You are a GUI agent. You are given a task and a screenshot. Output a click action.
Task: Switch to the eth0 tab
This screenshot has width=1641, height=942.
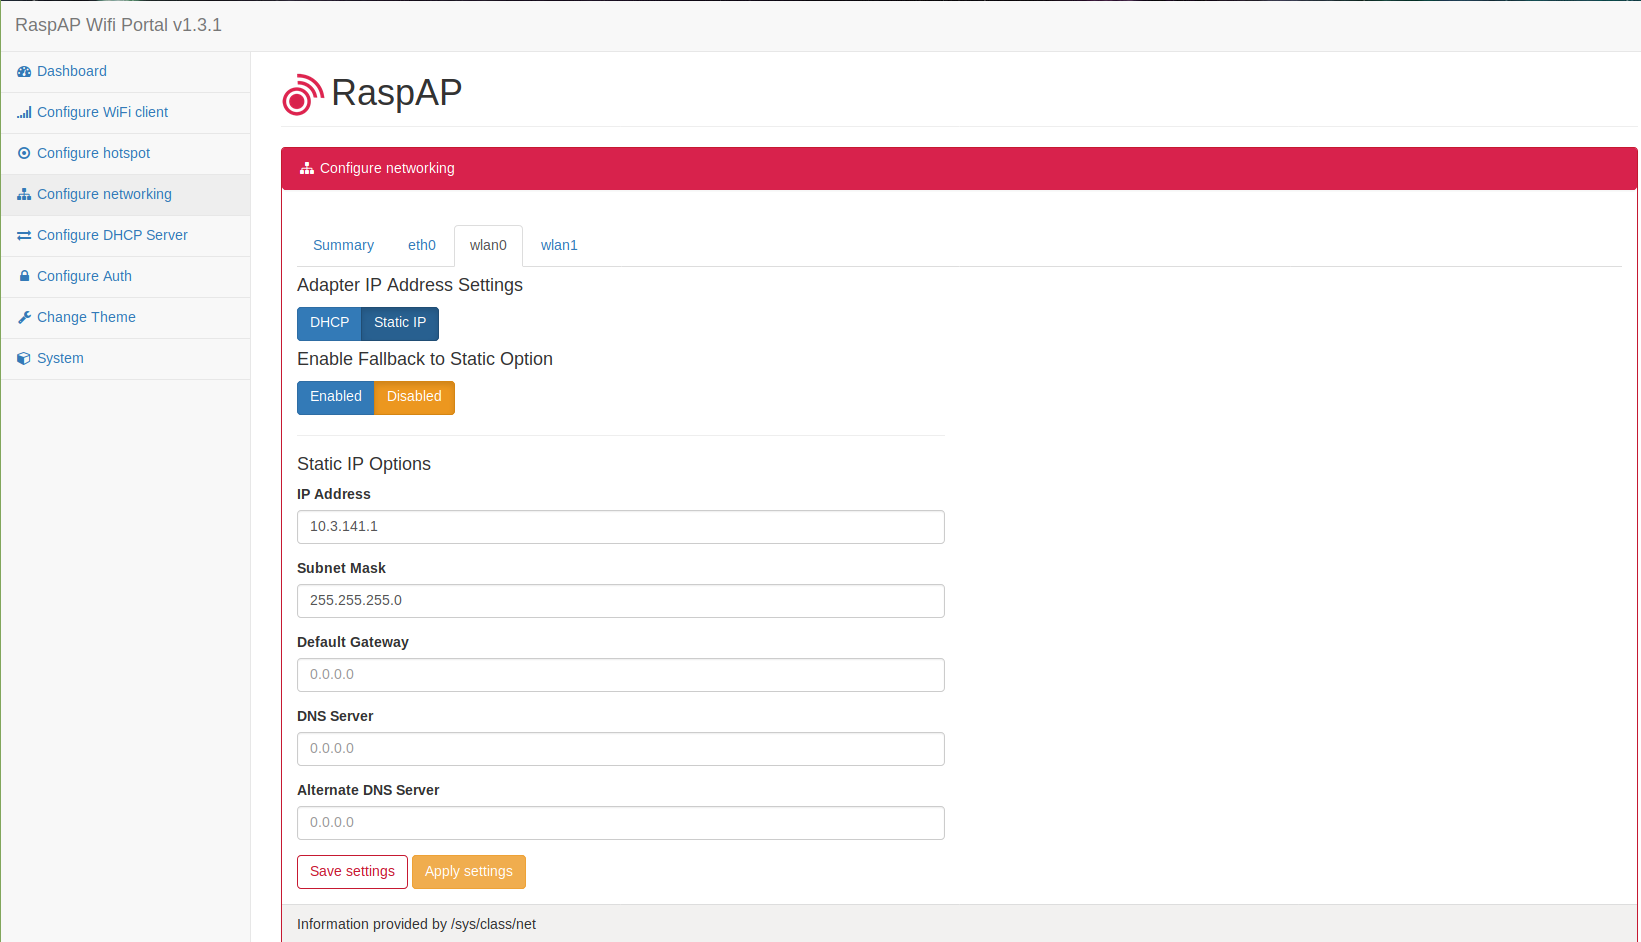pos(422,246)
